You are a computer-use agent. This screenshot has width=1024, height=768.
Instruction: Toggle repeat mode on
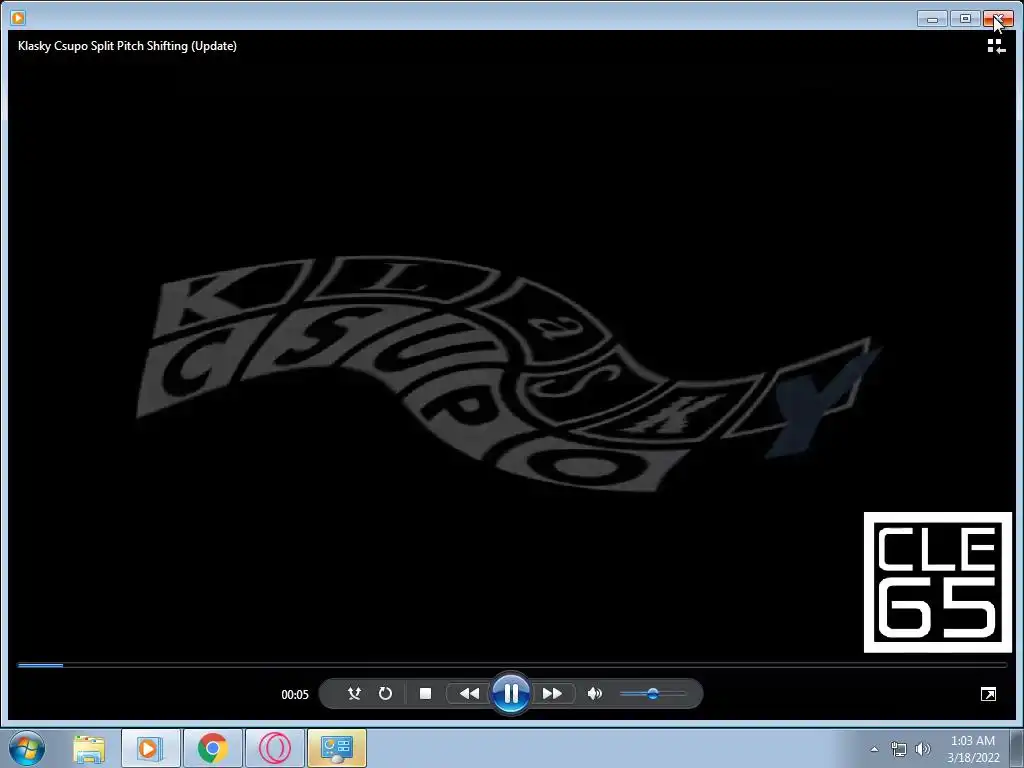coord(385,694)
